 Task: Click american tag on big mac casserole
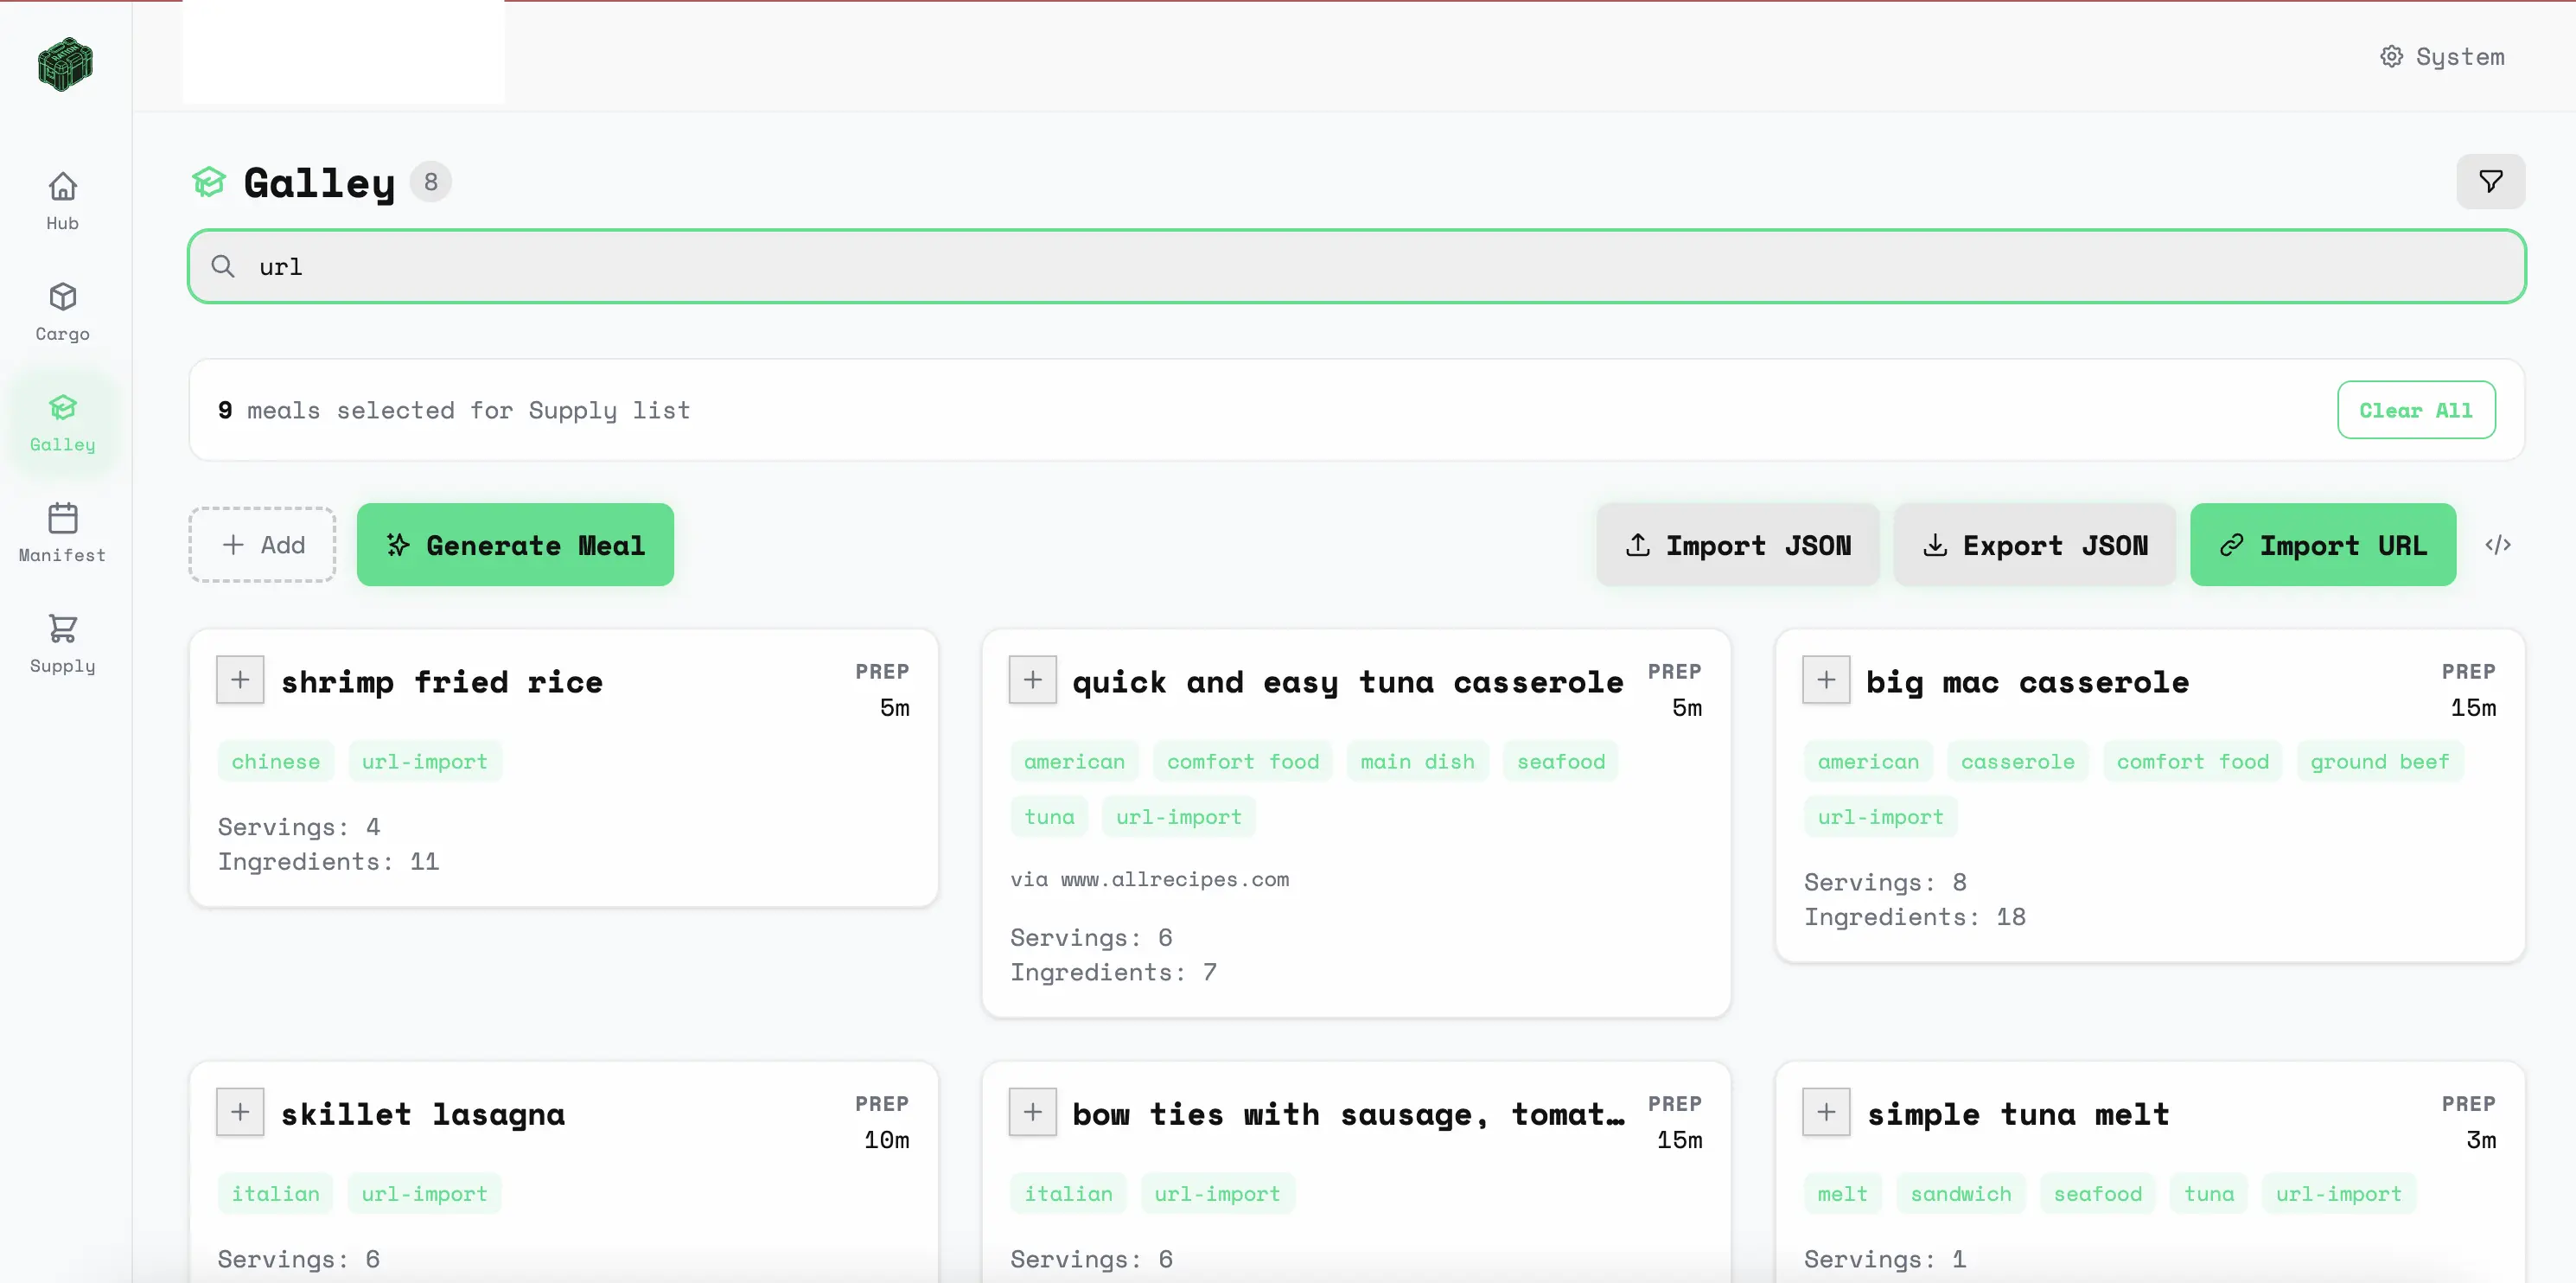coord(1868,761)
